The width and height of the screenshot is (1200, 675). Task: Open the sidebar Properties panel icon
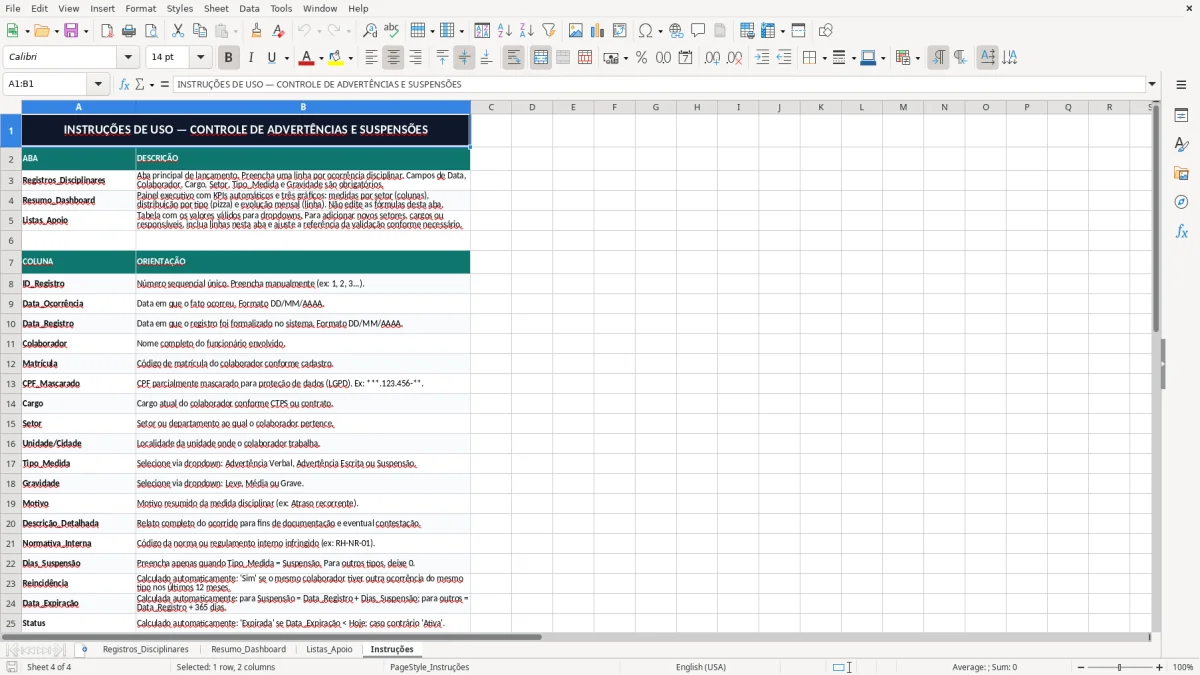pyautogui.click(x=1181, y=115)
